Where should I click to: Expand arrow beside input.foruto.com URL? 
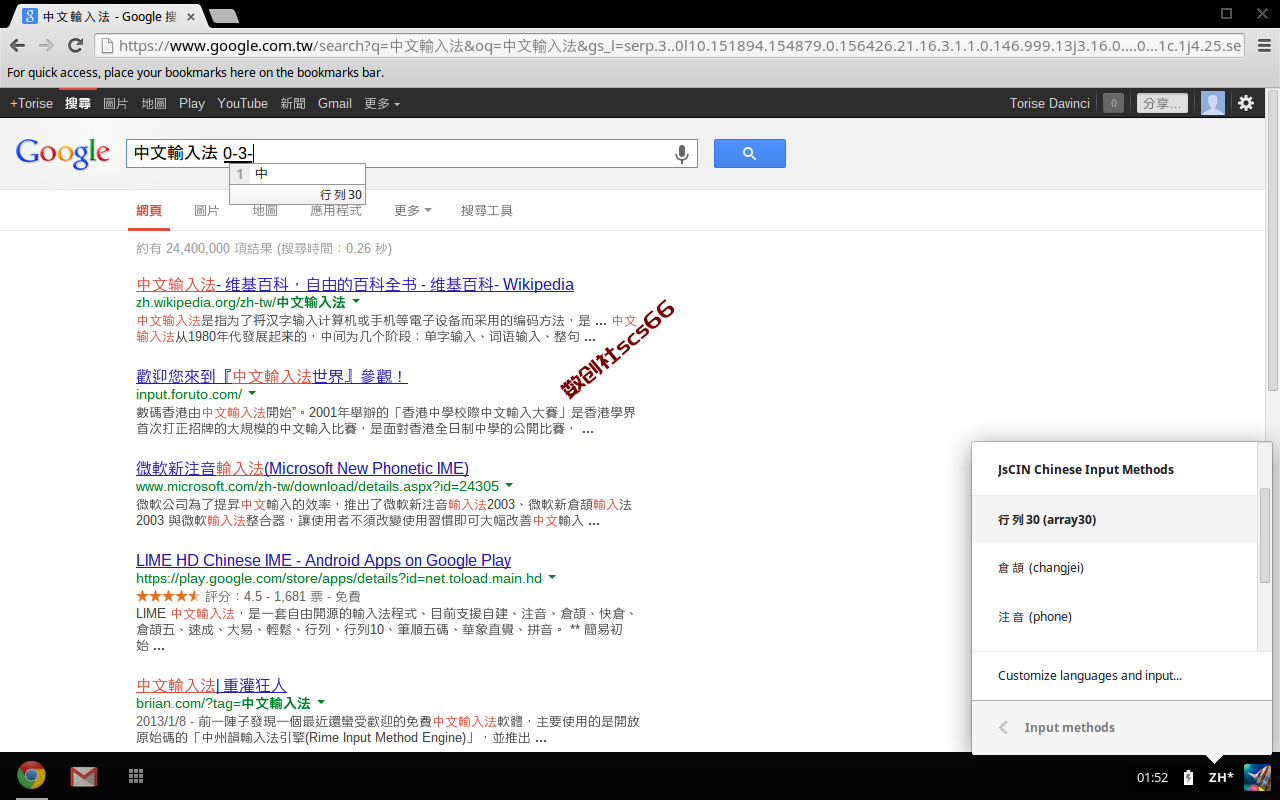tap(253, 394)
